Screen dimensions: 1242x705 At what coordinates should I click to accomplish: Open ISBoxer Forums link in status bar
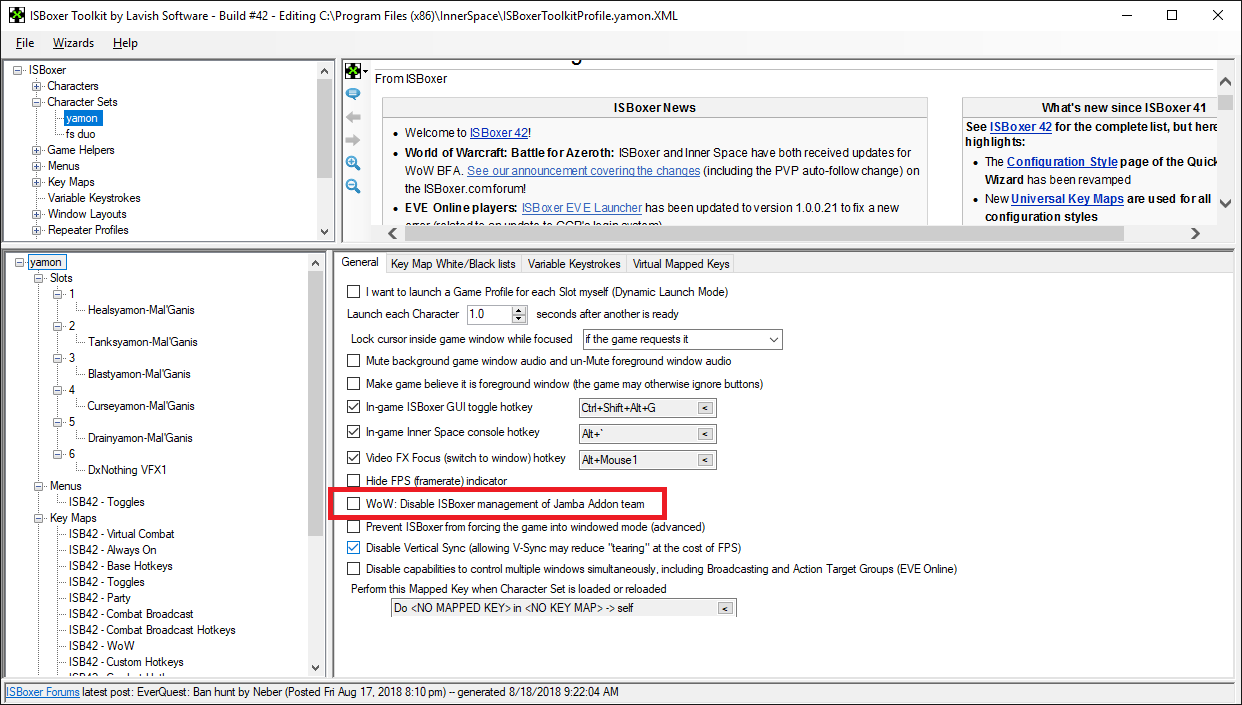pos(43,692)
